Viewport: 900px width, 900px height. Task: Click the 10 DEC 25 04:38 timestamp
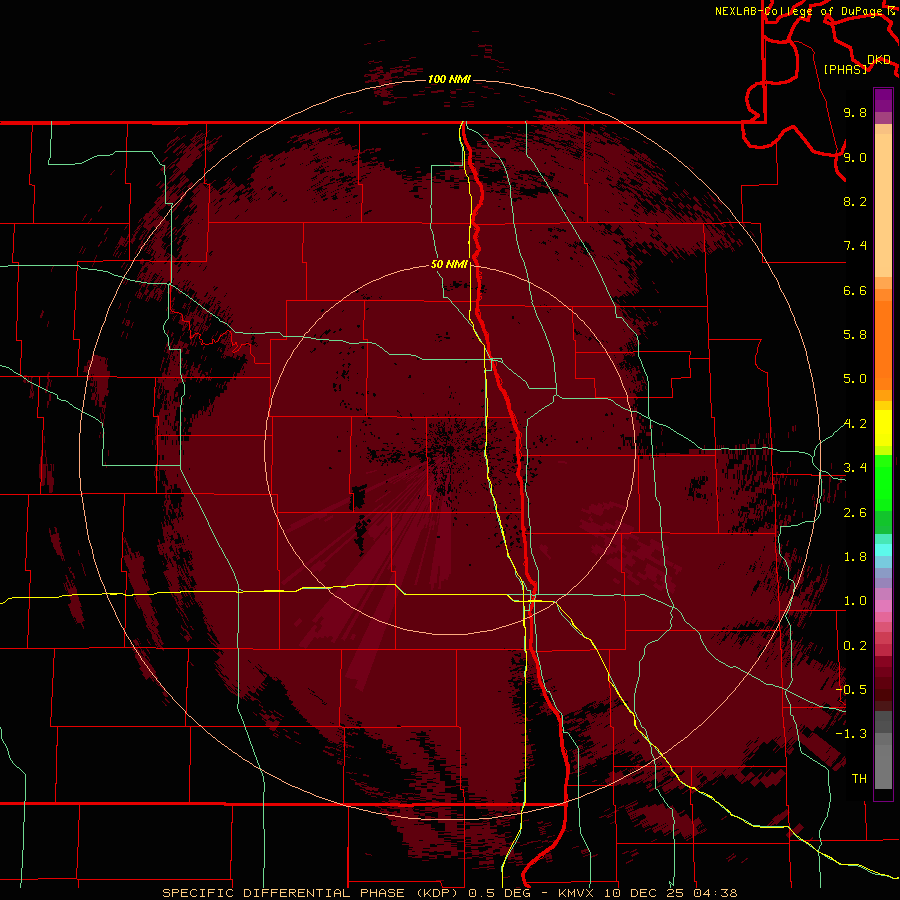[668, 893]
